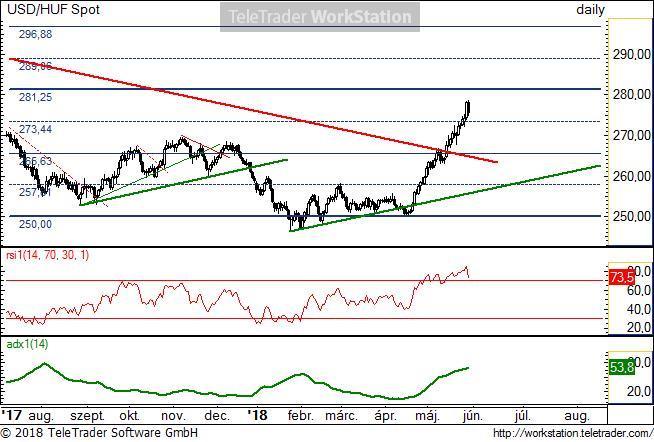Screen dimensions: 654x442
Task: Click the rsi1(14, 70, 30, 1) indicator label
Action: coord(48,255)
